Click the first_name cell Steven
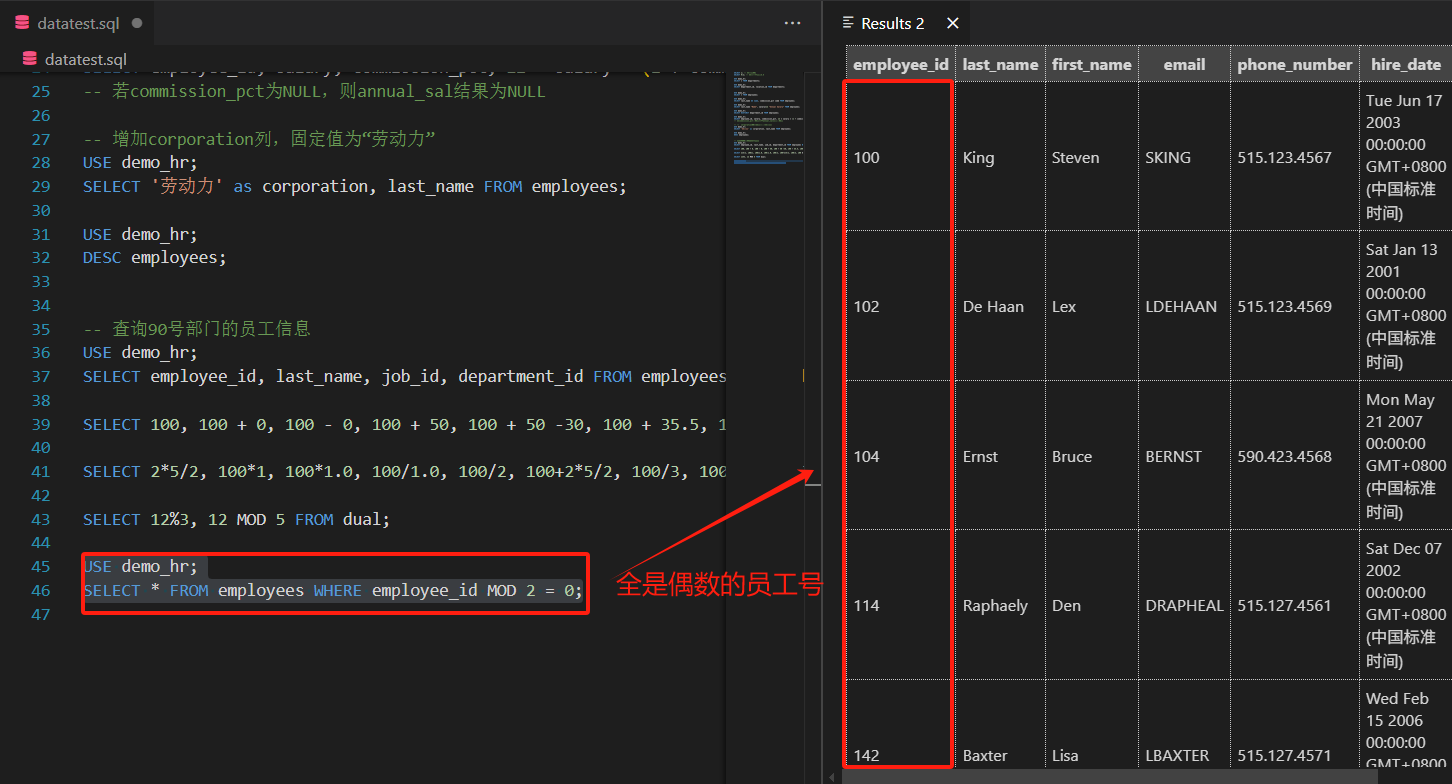The image size is (1452, 784). click(1092, 157)
